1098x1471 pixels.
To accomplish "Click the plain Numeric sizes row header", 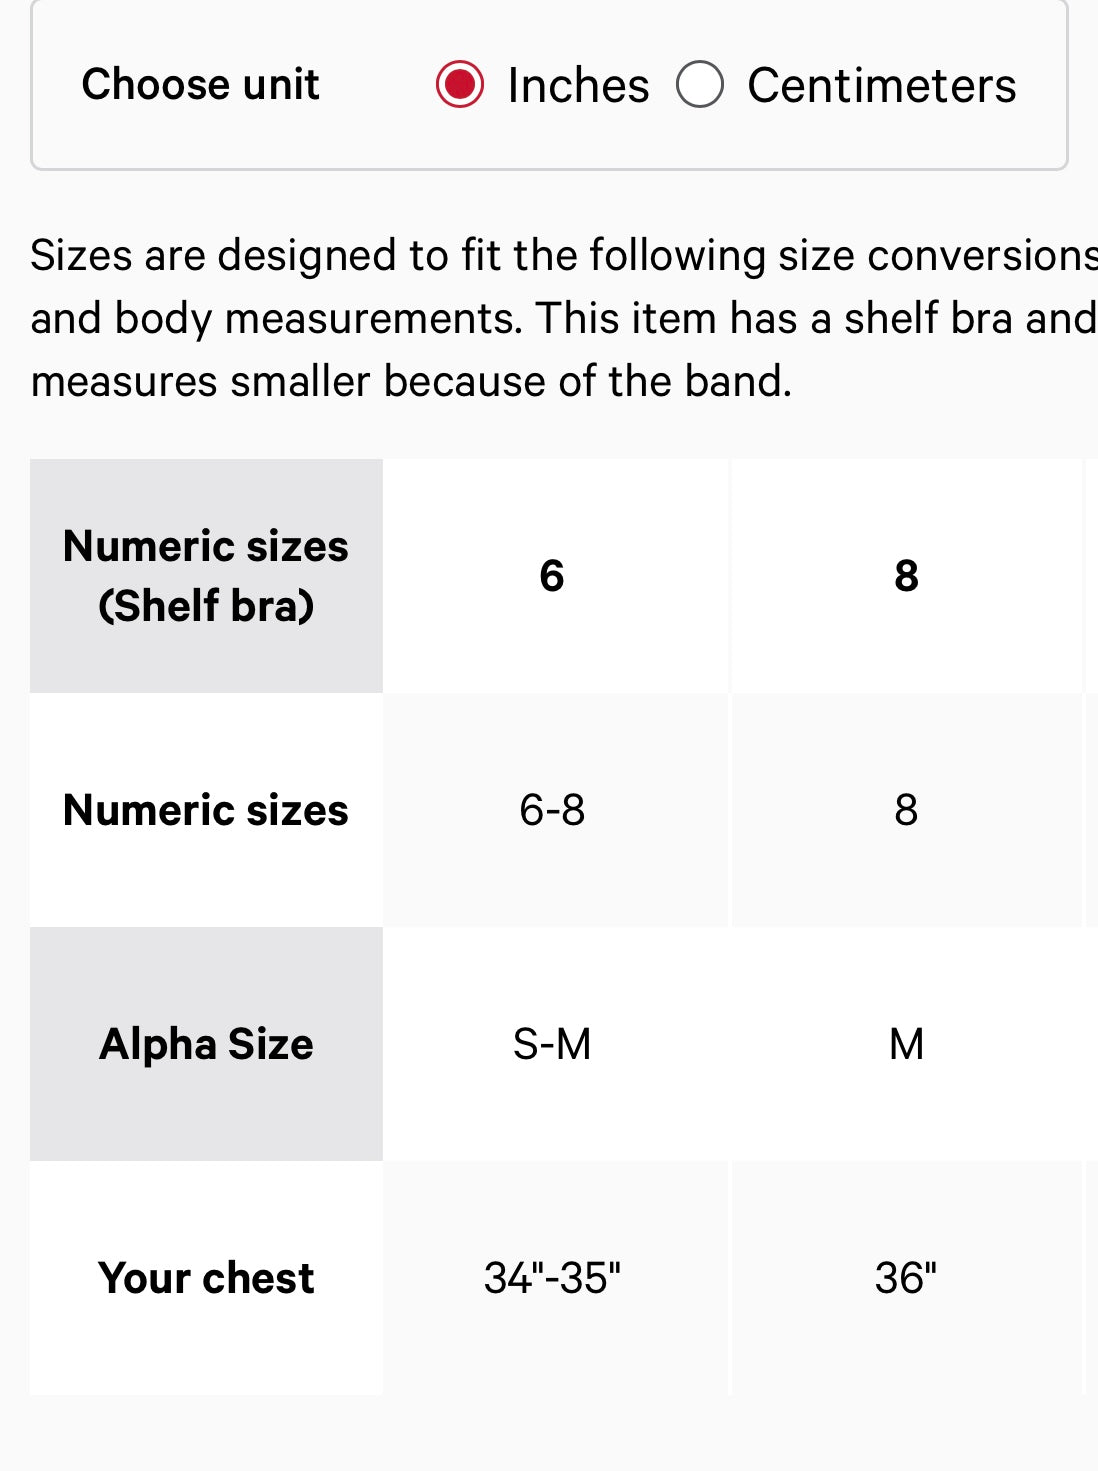I will point(206,810).
